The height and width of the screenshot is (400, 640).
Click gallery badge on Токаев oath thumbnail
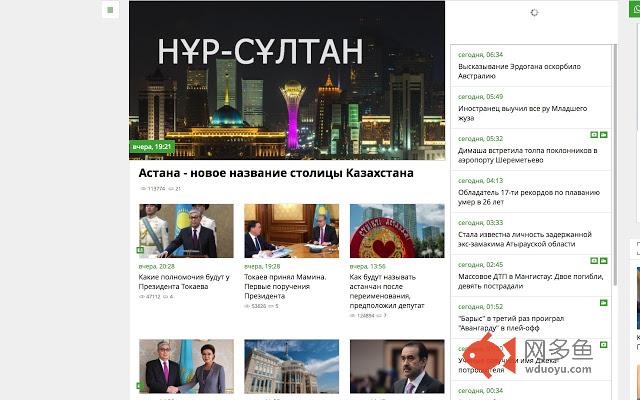coord(140,250)
